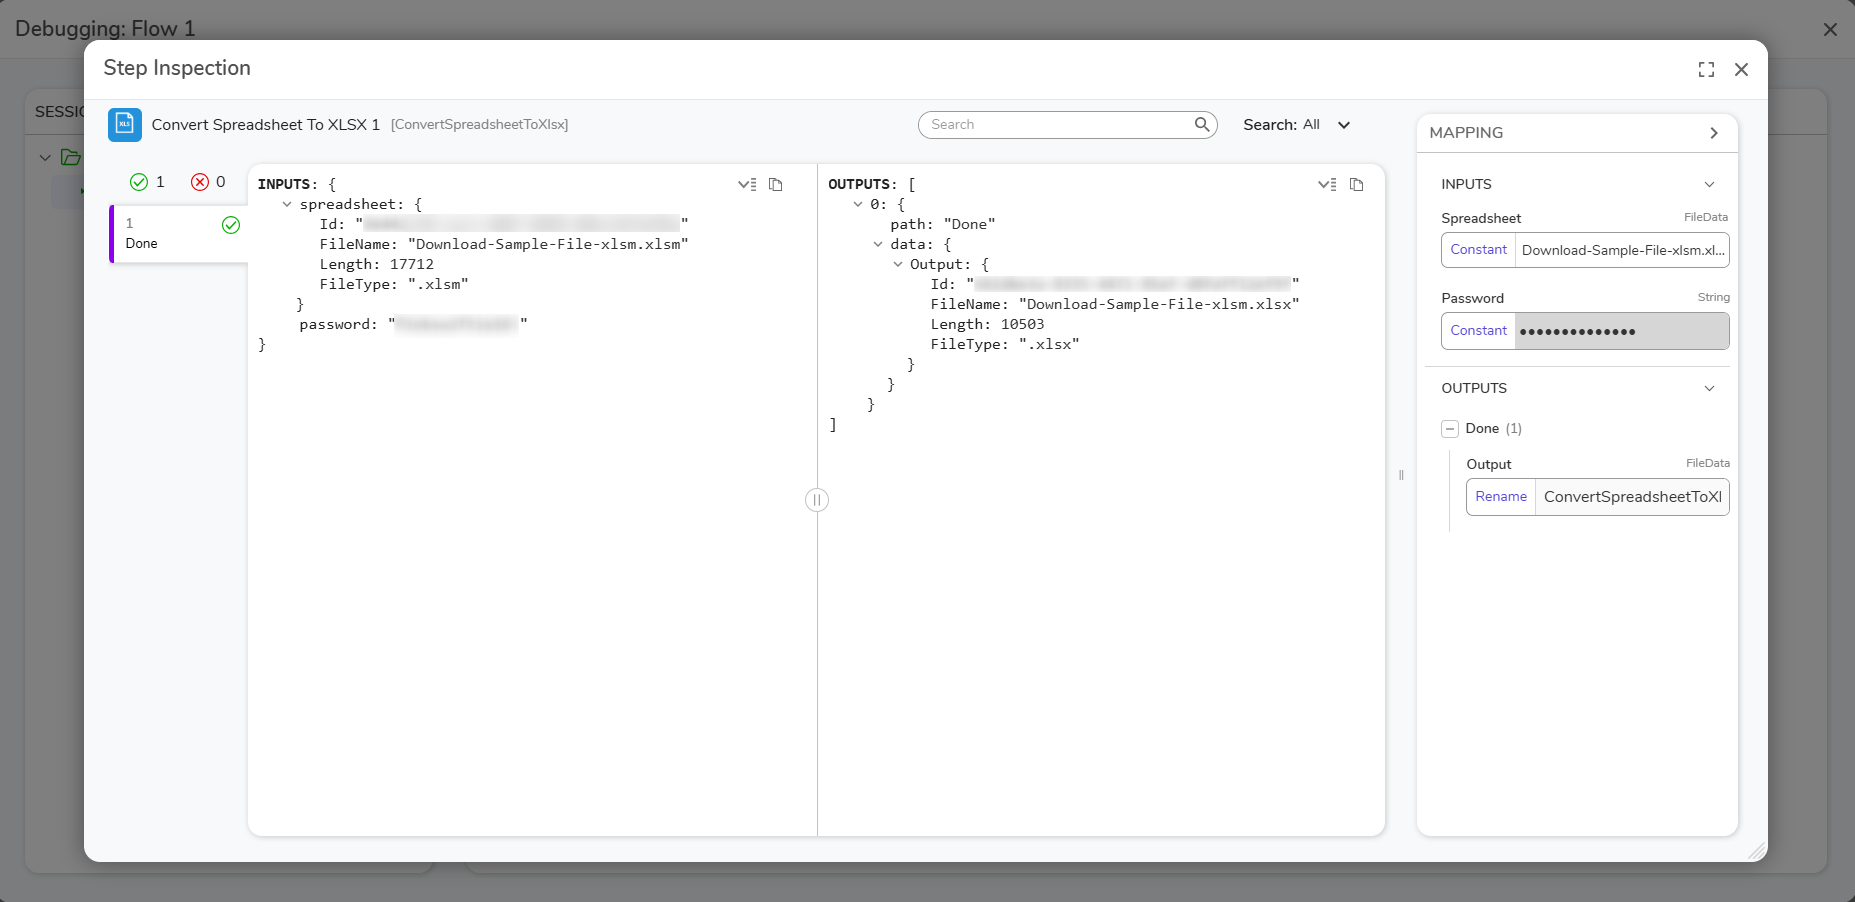The width and height of the screenshot is (1855, 902).
Task: Open INPUTS expand/collapse options icon
Action: point(747,184)
